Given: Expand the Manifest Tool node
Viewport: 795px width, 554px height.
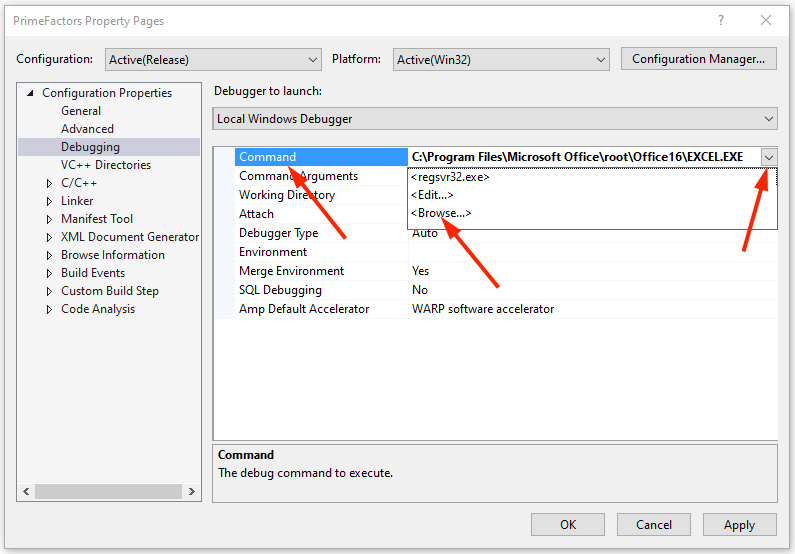Looking at the screenshot, I should click(49, 219).
